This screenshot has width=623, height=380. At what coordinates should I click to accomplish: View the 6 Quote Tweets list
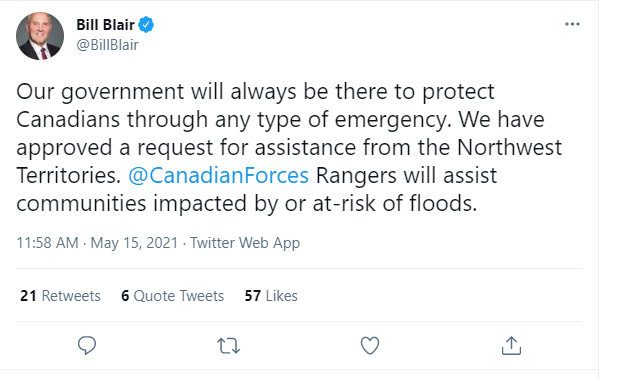tap(172, 296)
